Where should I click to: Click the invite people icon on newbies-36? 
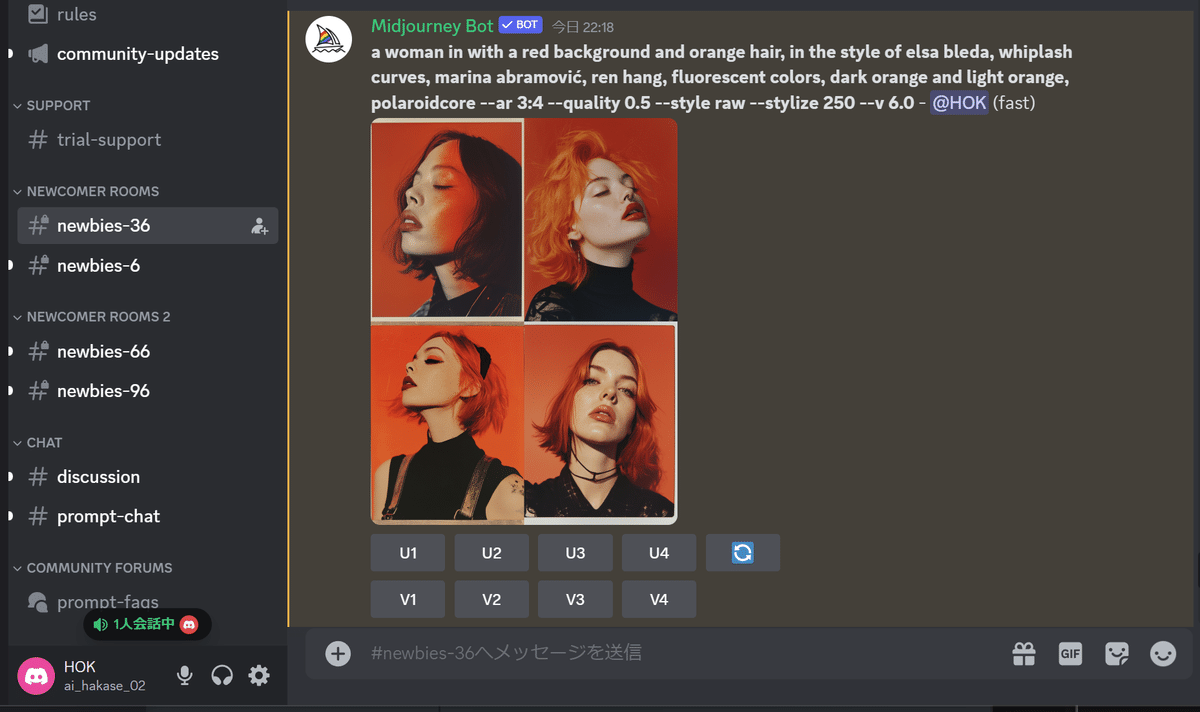pyautogui.click(x=259, y=226)
